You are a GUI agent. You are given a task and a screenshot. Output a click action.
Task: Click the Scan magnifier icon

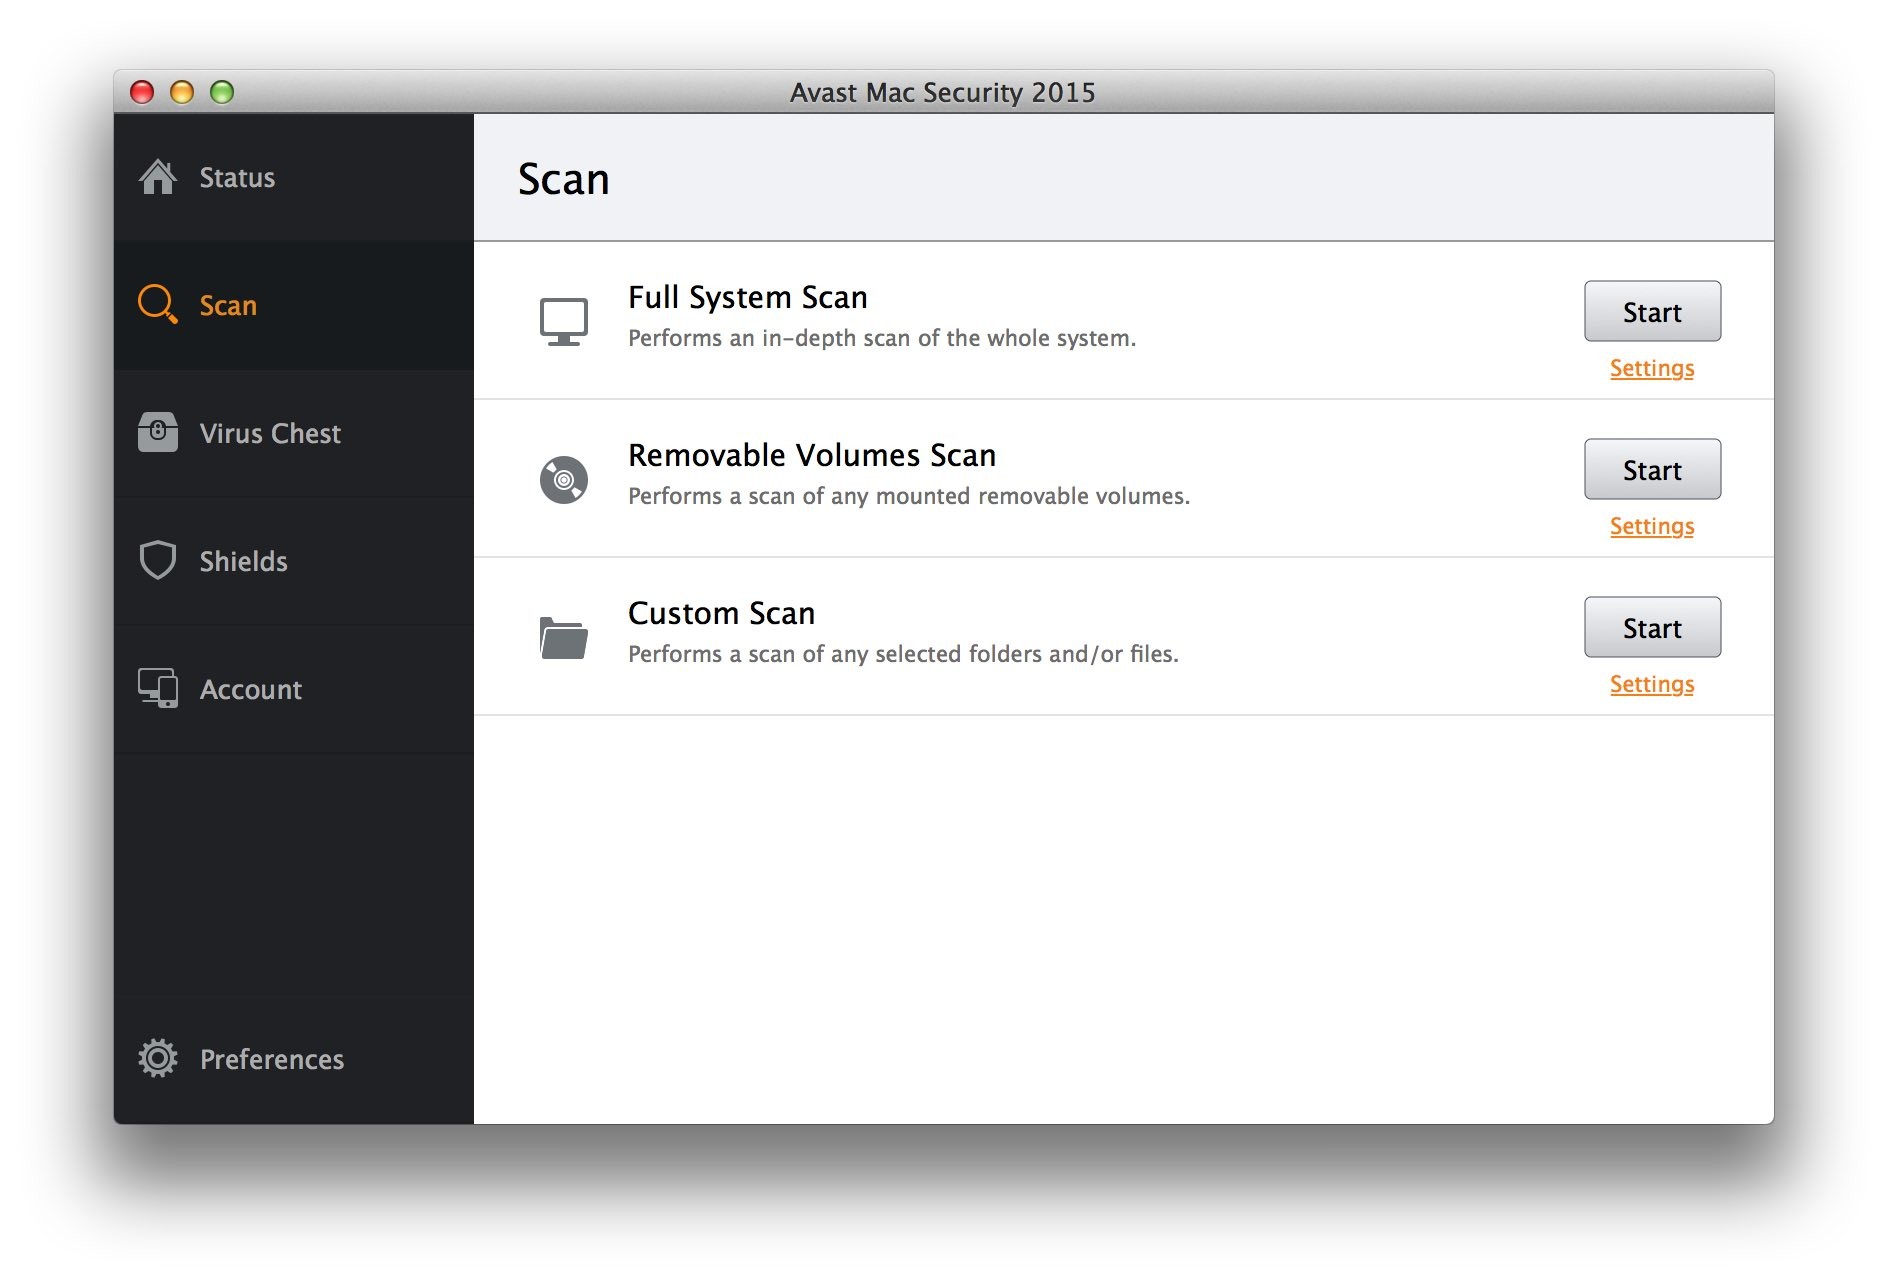pos(157,305)
